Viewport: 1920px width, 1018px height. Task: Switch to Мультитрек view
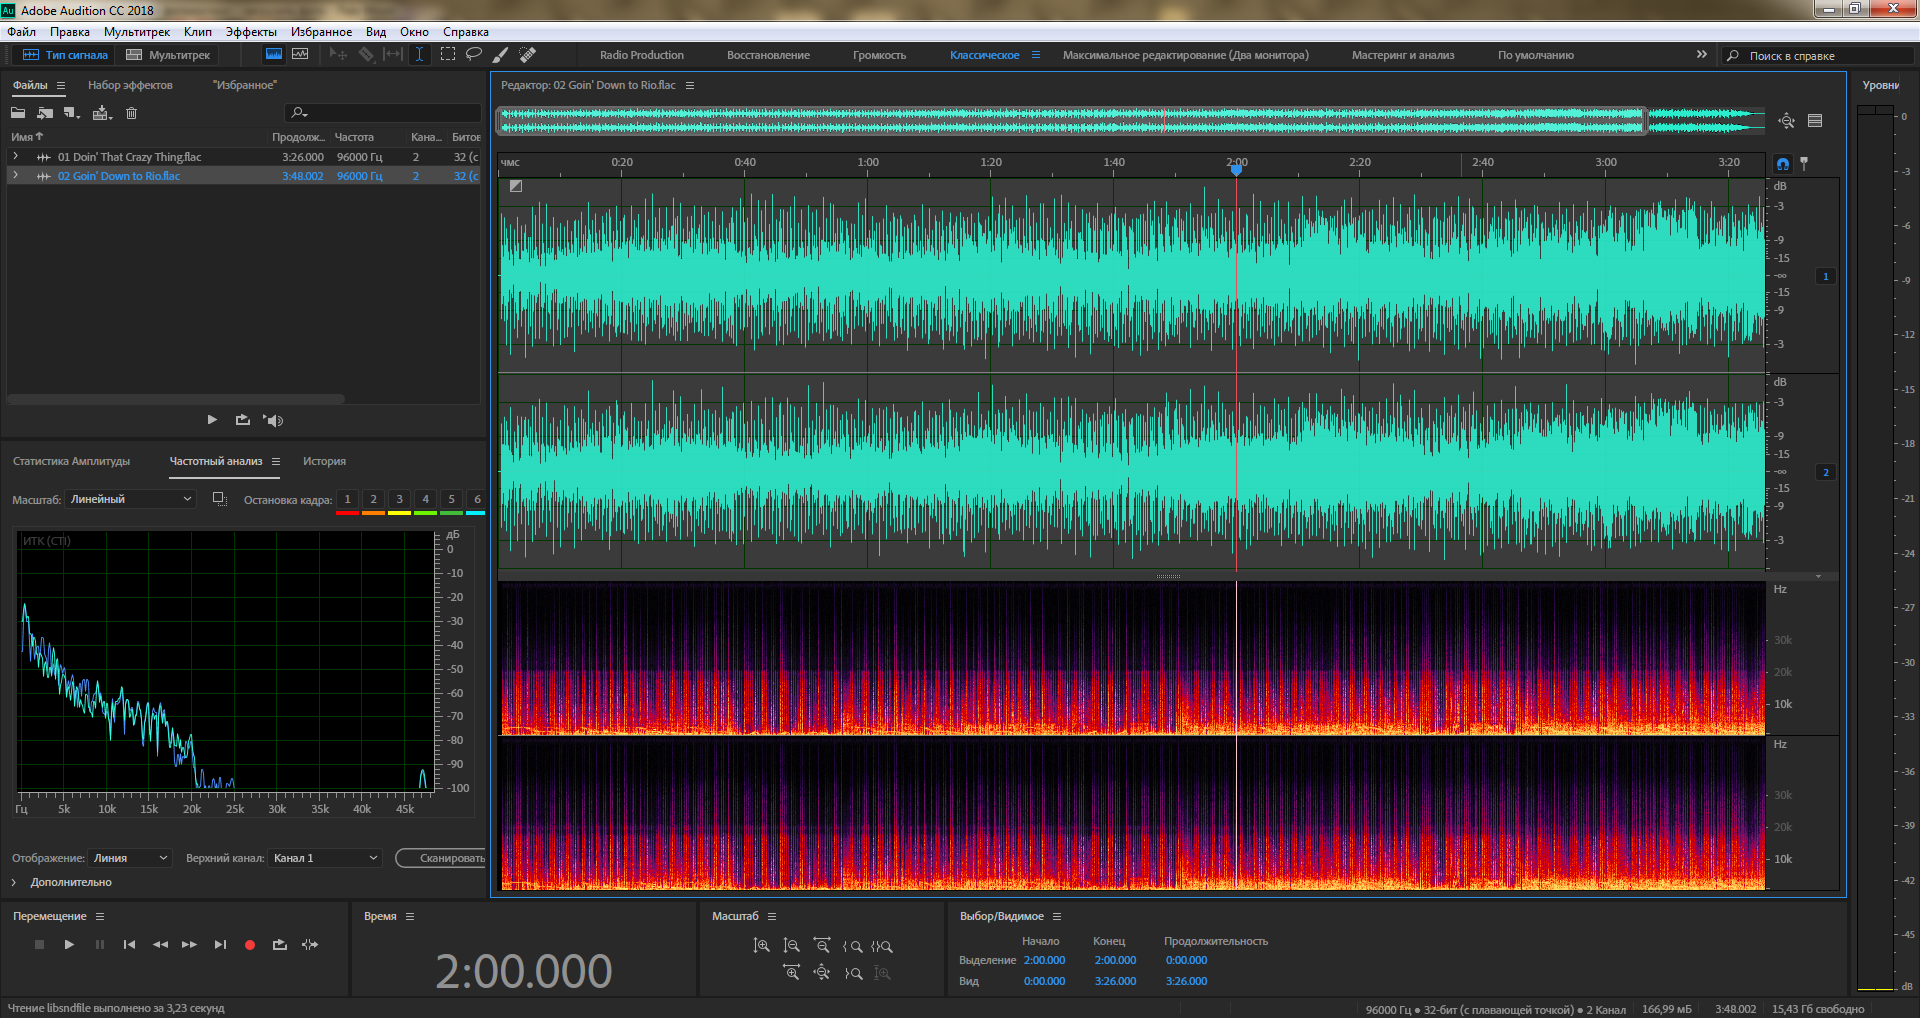(168, 55)
